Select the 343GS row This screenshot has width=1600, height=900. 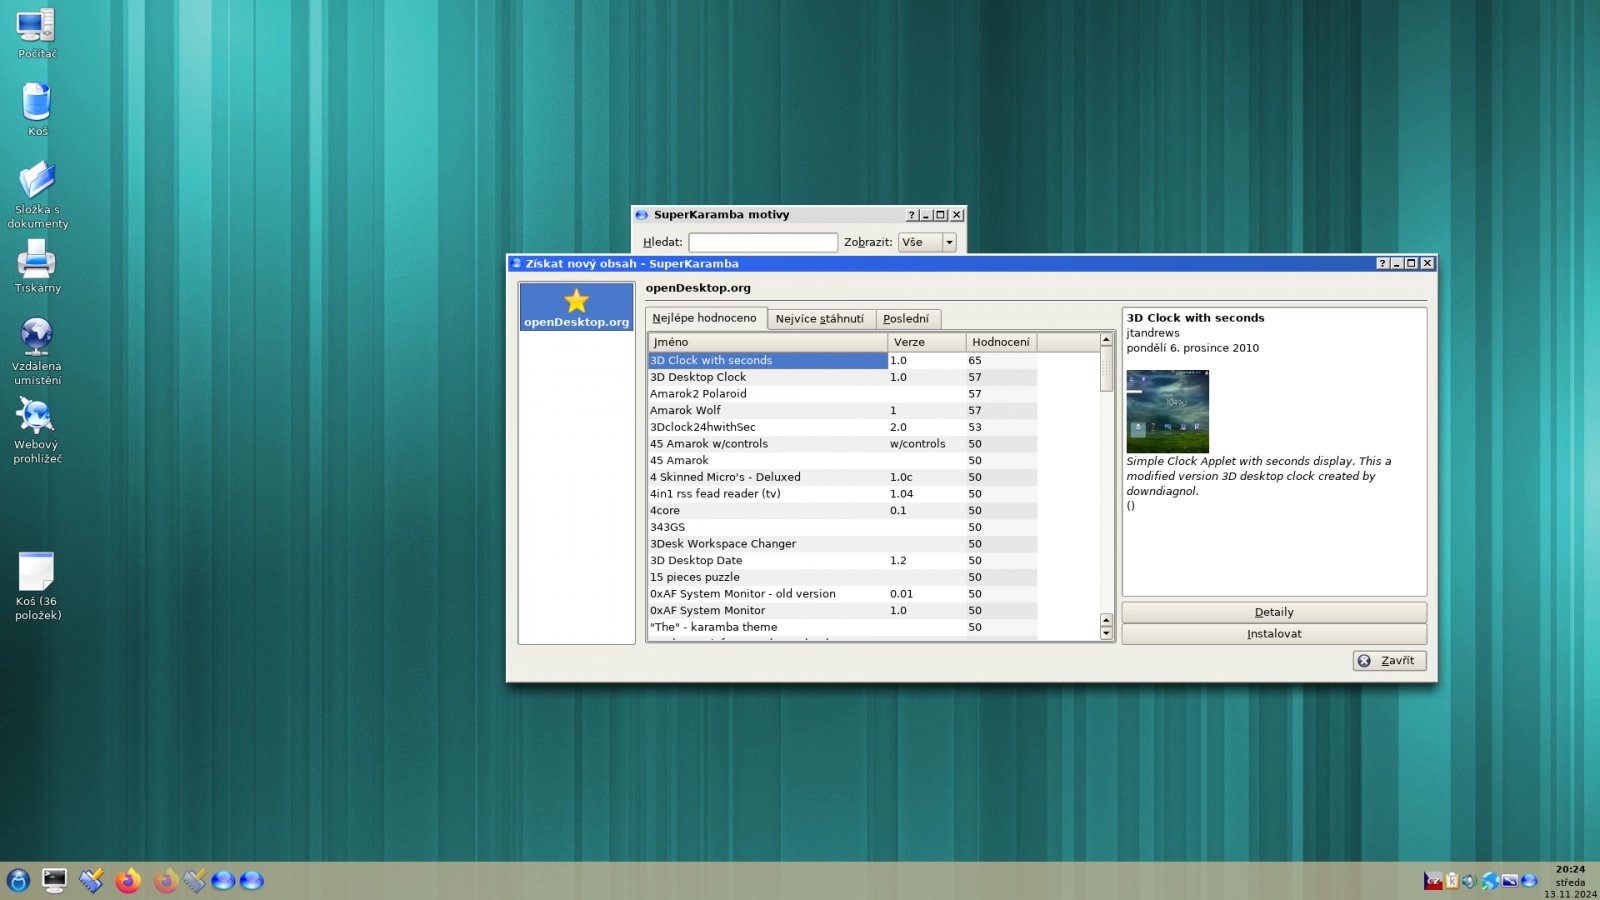842,527
